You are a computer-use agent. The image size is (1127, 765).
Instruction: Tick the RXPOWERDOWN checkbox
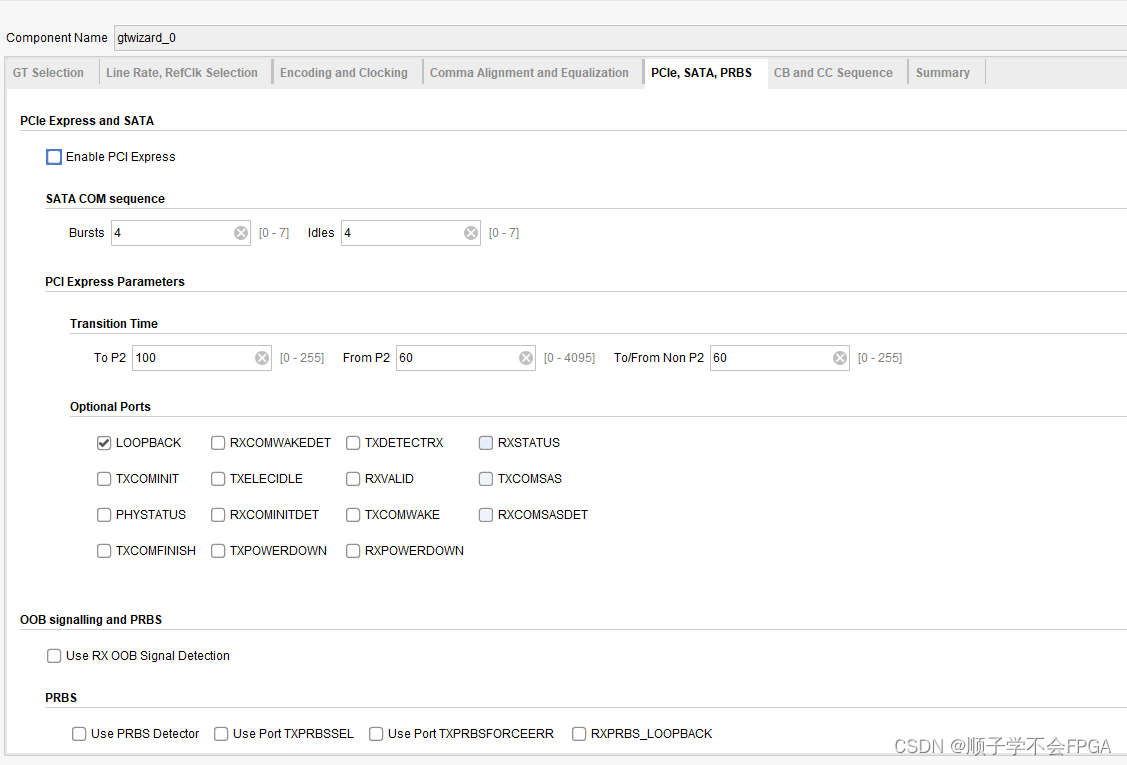point(353,551)
